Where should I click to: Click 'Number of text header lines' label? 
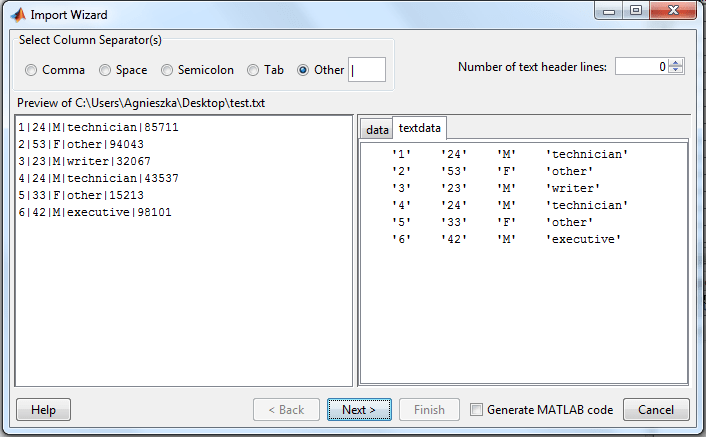coord(532,67)
